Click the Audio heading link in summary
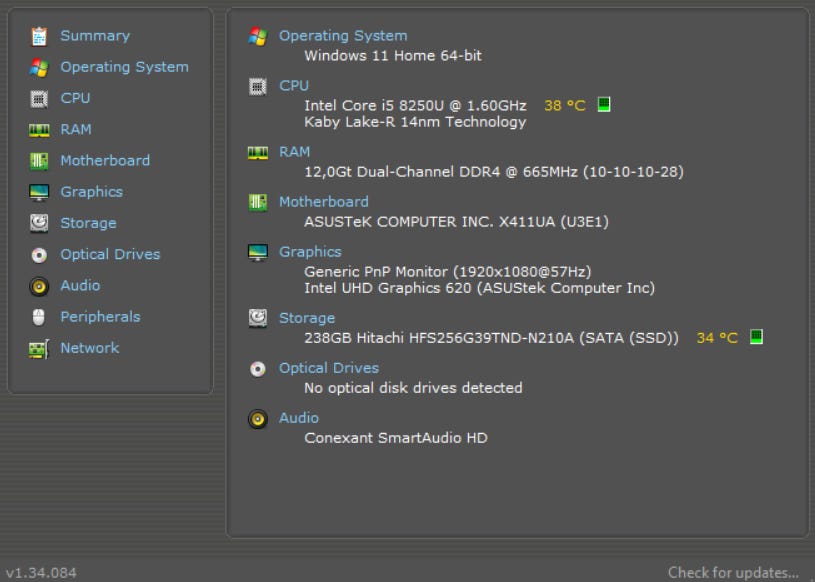 (x=299, y=418)
